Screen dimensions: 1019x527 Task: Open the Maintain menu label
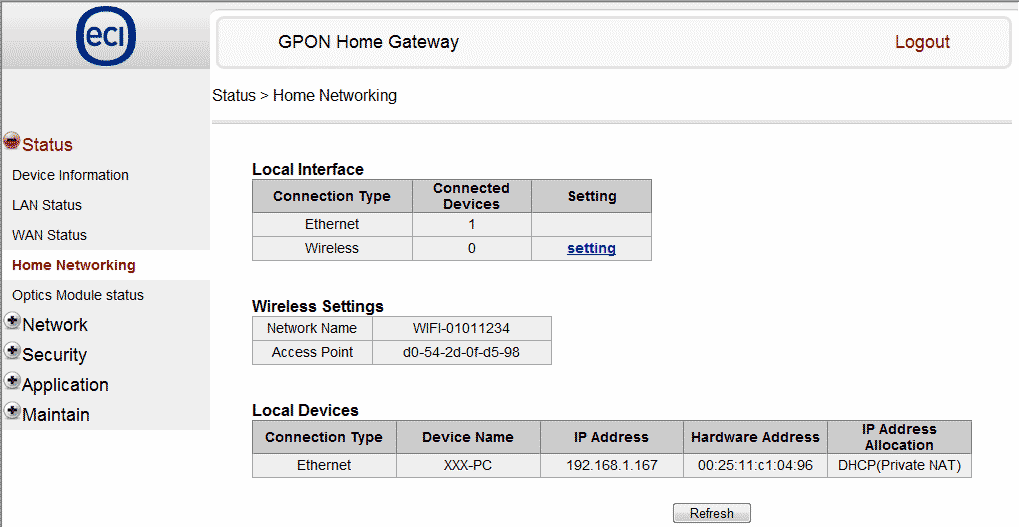click(56, 415)
